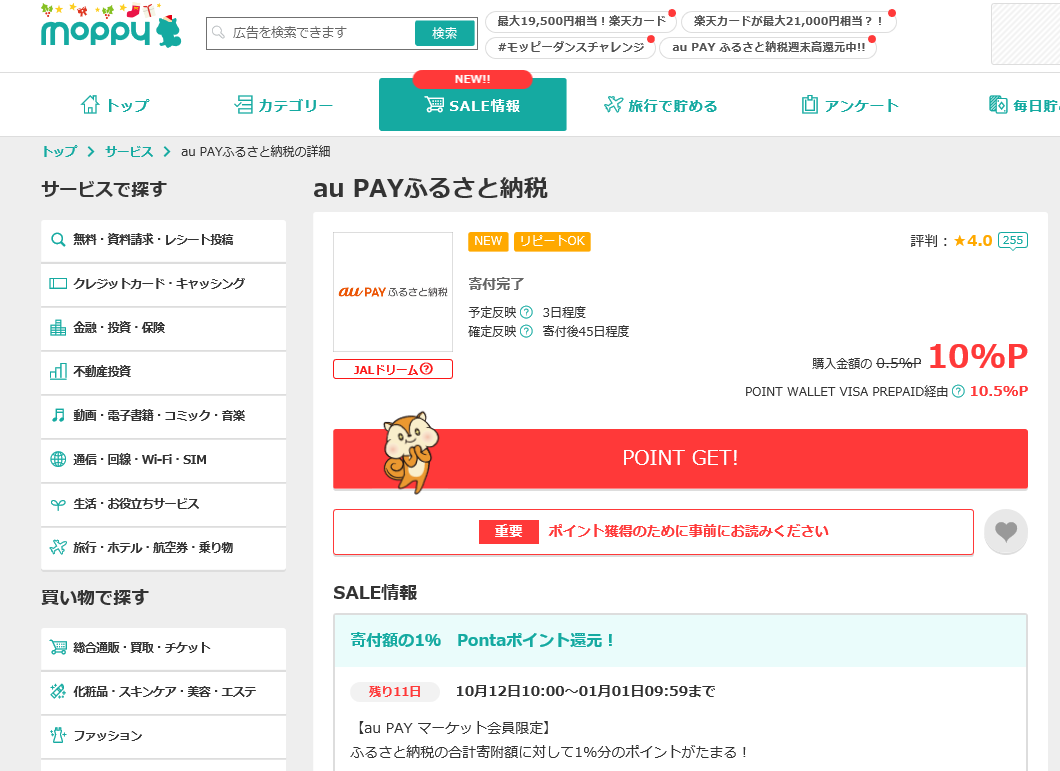This screenshot has width=1060, height=771.
Task: Click the ★4.0 rating
Action: coord(973,241)
